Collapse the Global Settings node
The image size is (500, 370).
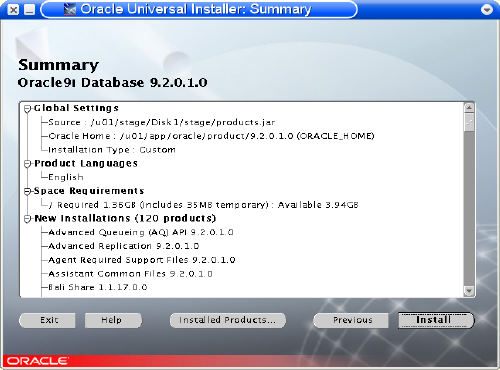pos(27,109)
